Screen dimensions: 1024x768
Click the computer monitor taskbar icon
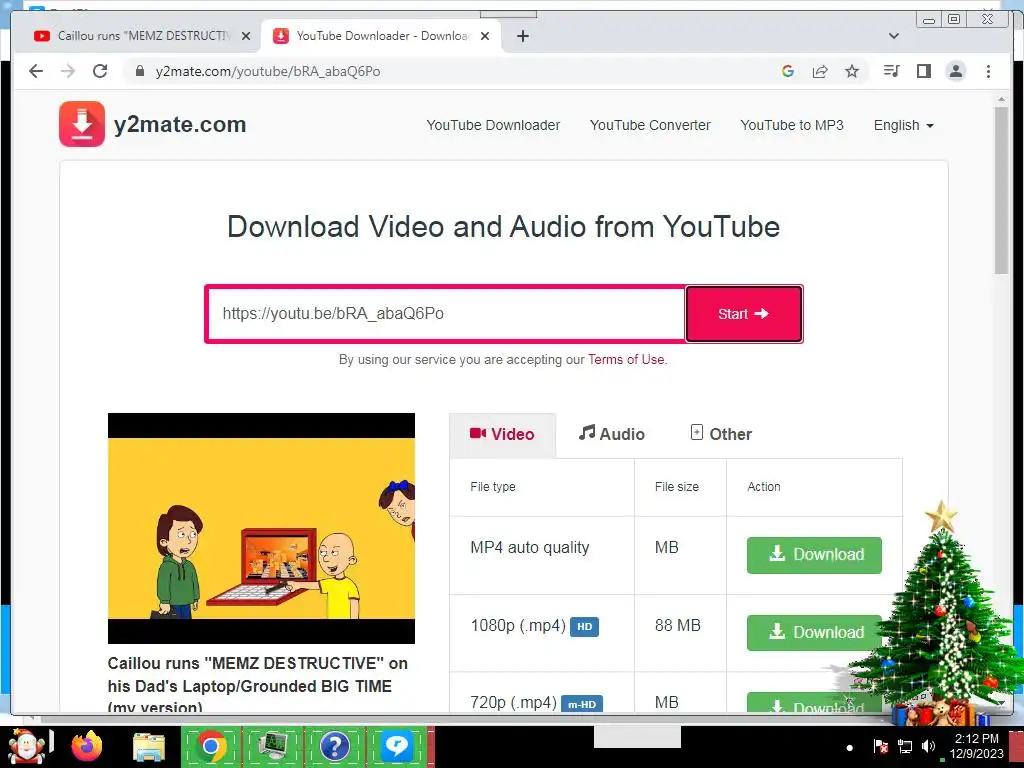(273, 746)
